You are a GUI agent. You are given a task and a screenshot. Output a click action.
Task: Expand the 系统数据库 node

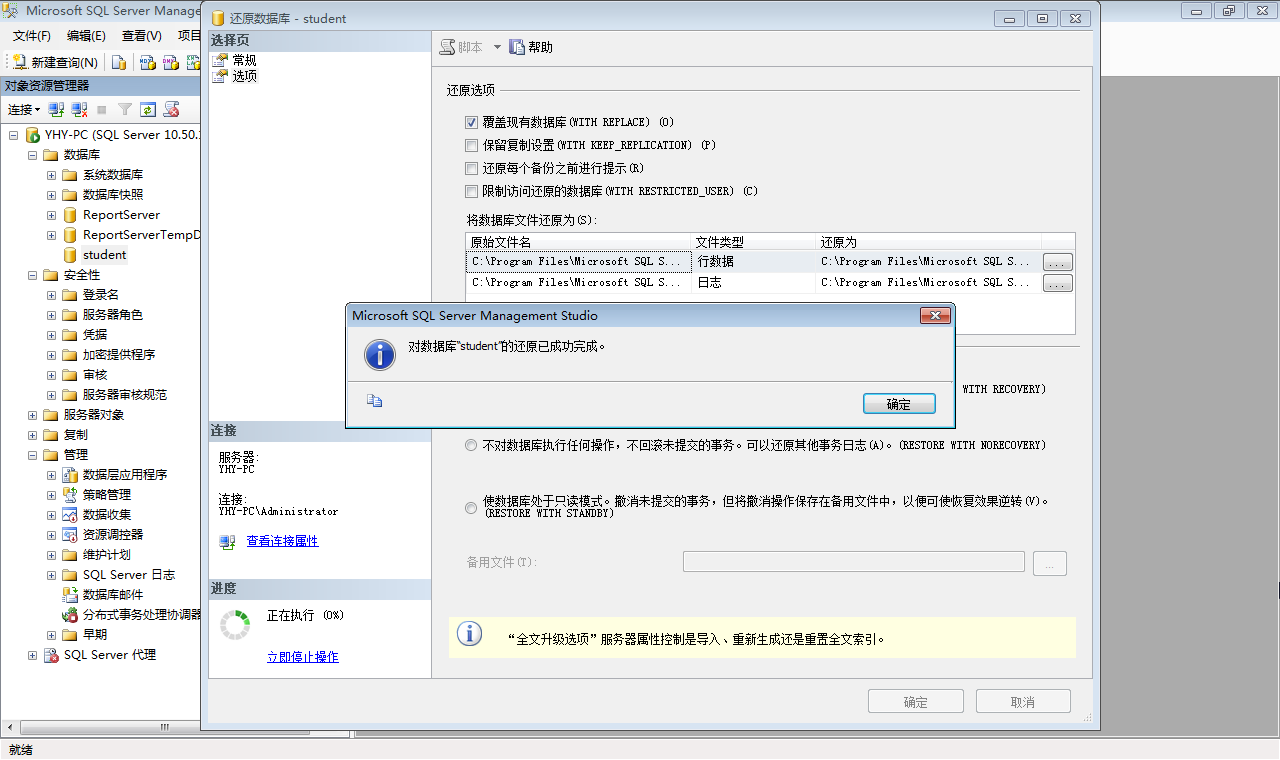point(51,175)
